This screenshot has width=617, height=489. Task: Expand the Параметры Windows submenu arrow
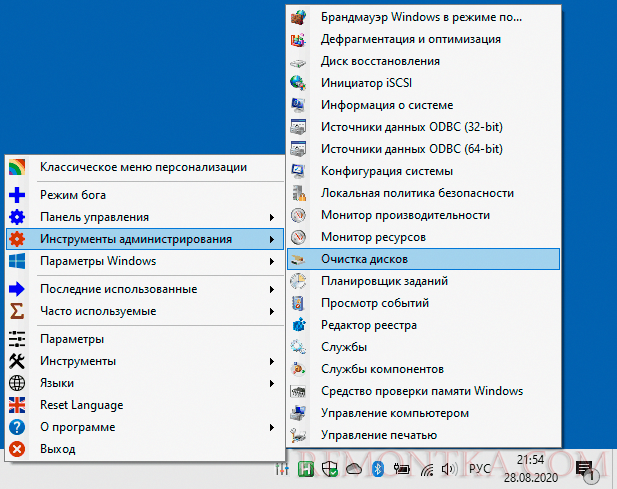[x=272, y=261]
